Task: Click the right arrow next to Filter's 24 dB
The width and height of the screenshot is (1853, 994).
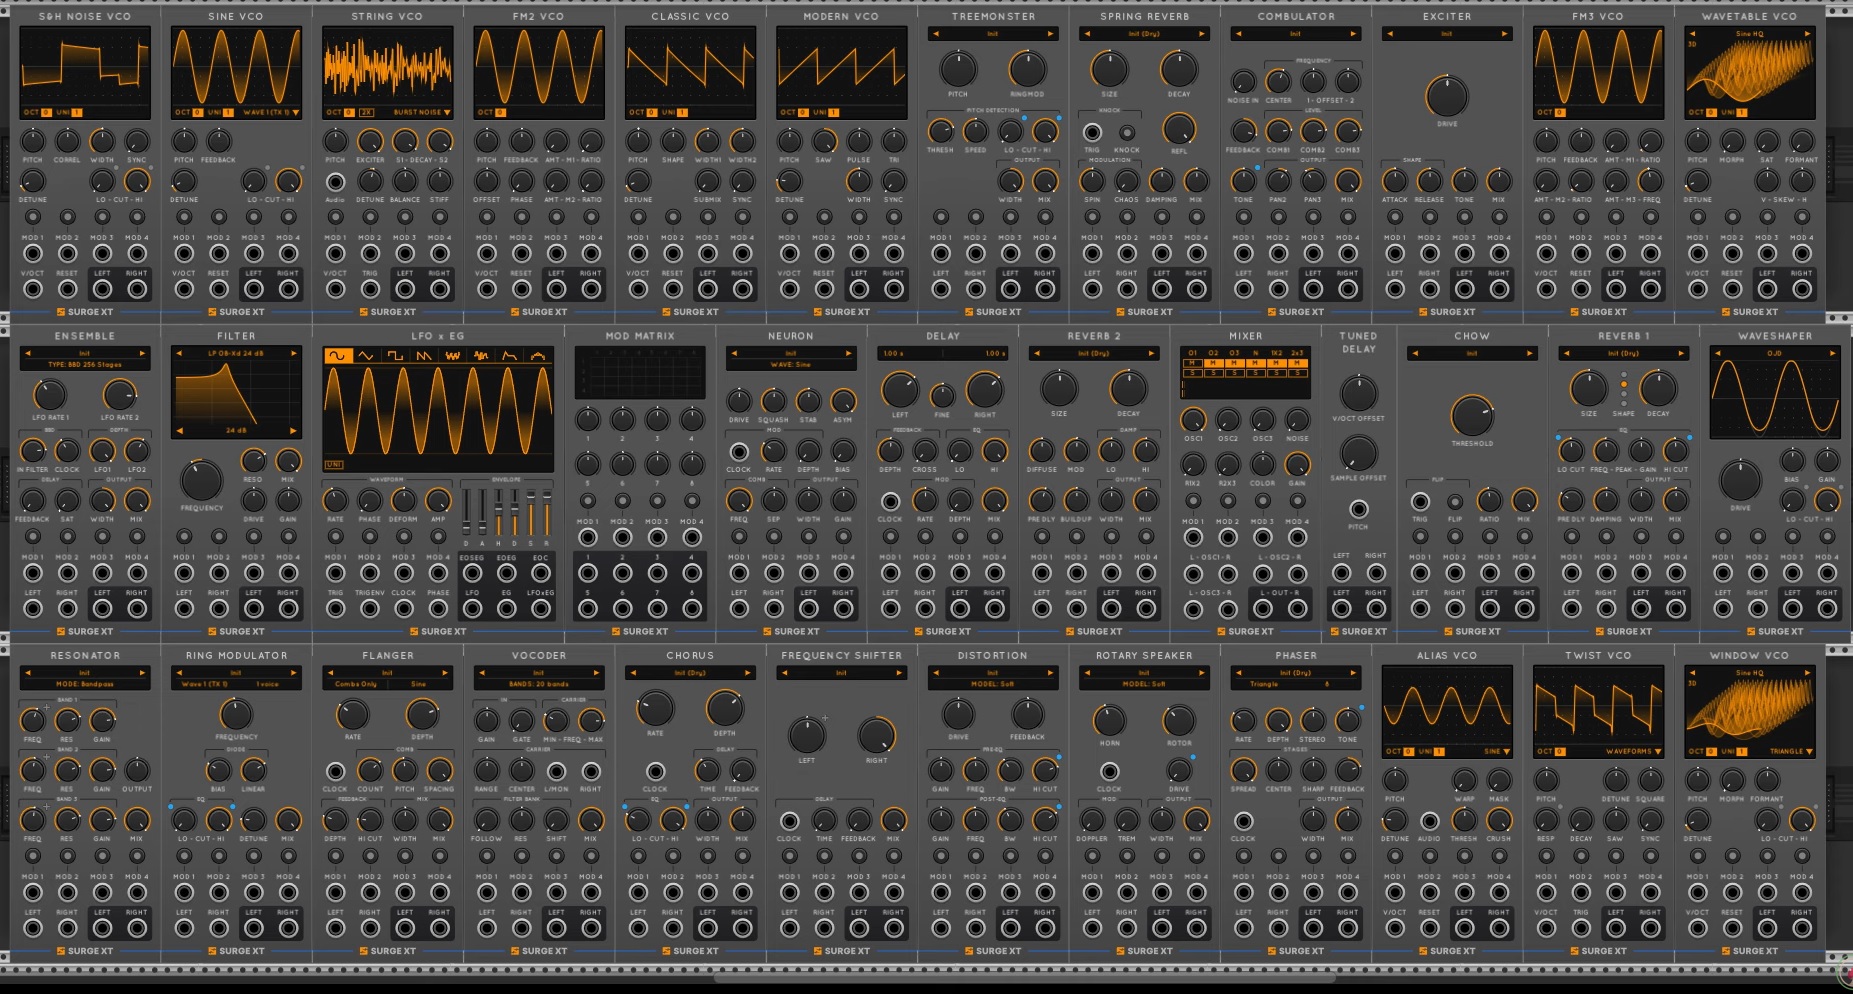Action: tap(293, 431)
